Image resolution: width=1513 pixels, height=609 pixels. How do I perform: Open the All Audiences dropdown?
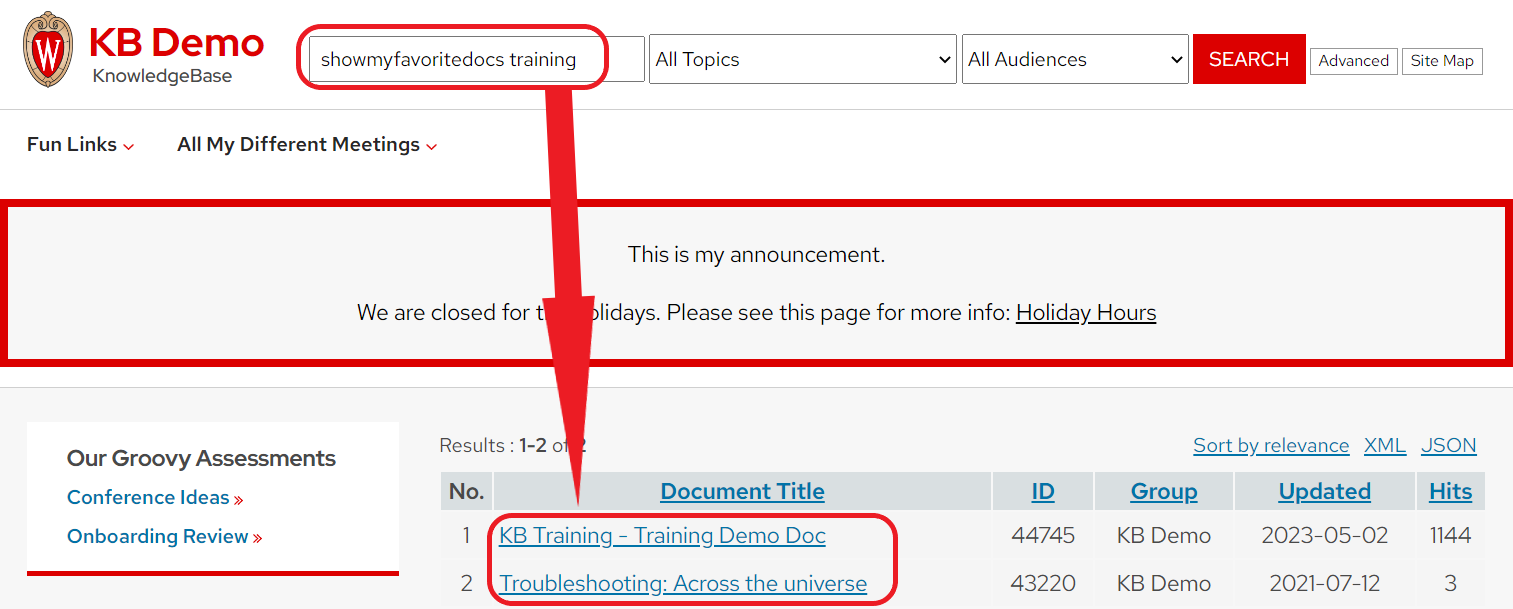pyautogui.click(x=1075, y=59)
